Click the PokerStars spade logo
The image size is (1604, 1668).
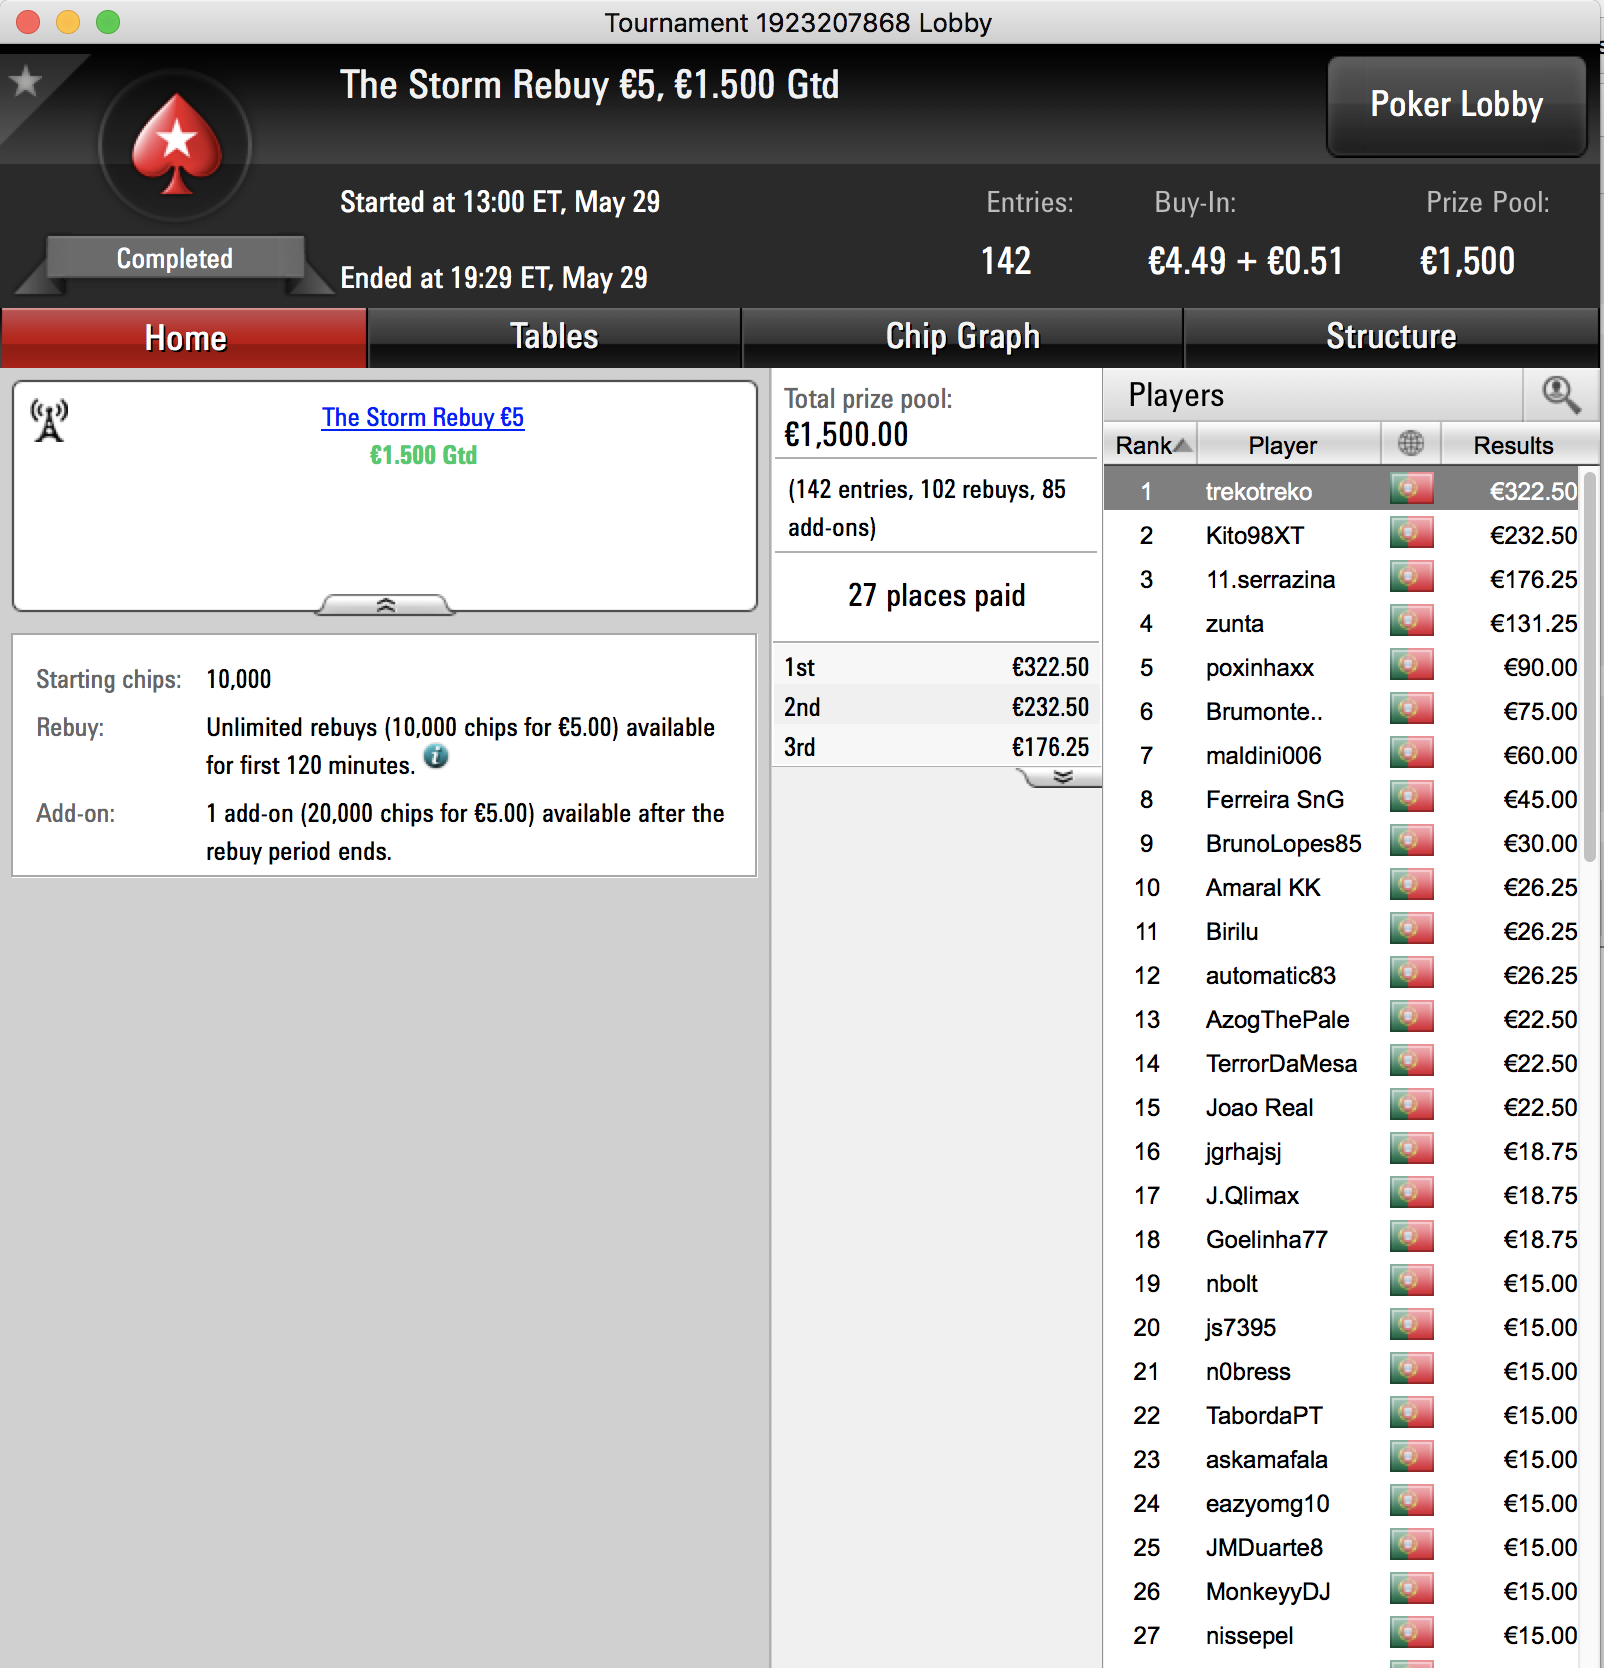point(176,146)
